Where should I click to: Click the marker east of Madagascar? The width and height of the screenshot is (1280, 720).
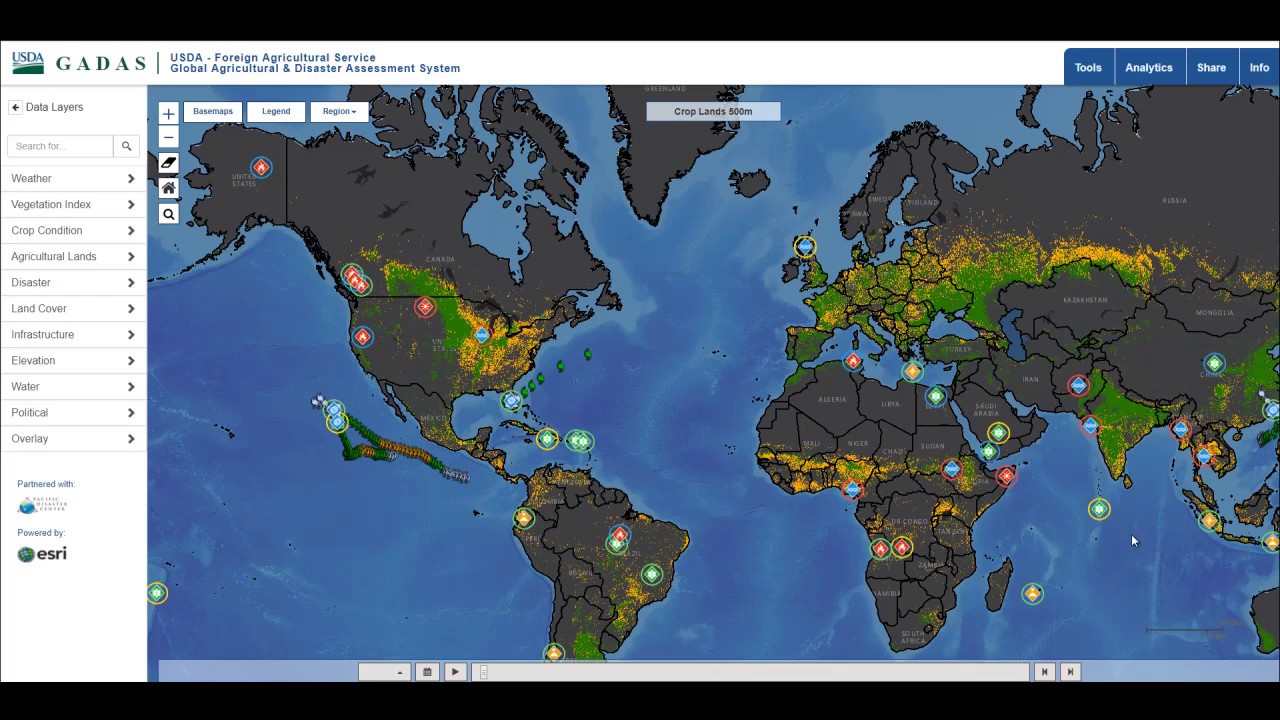coord(1033,594)
